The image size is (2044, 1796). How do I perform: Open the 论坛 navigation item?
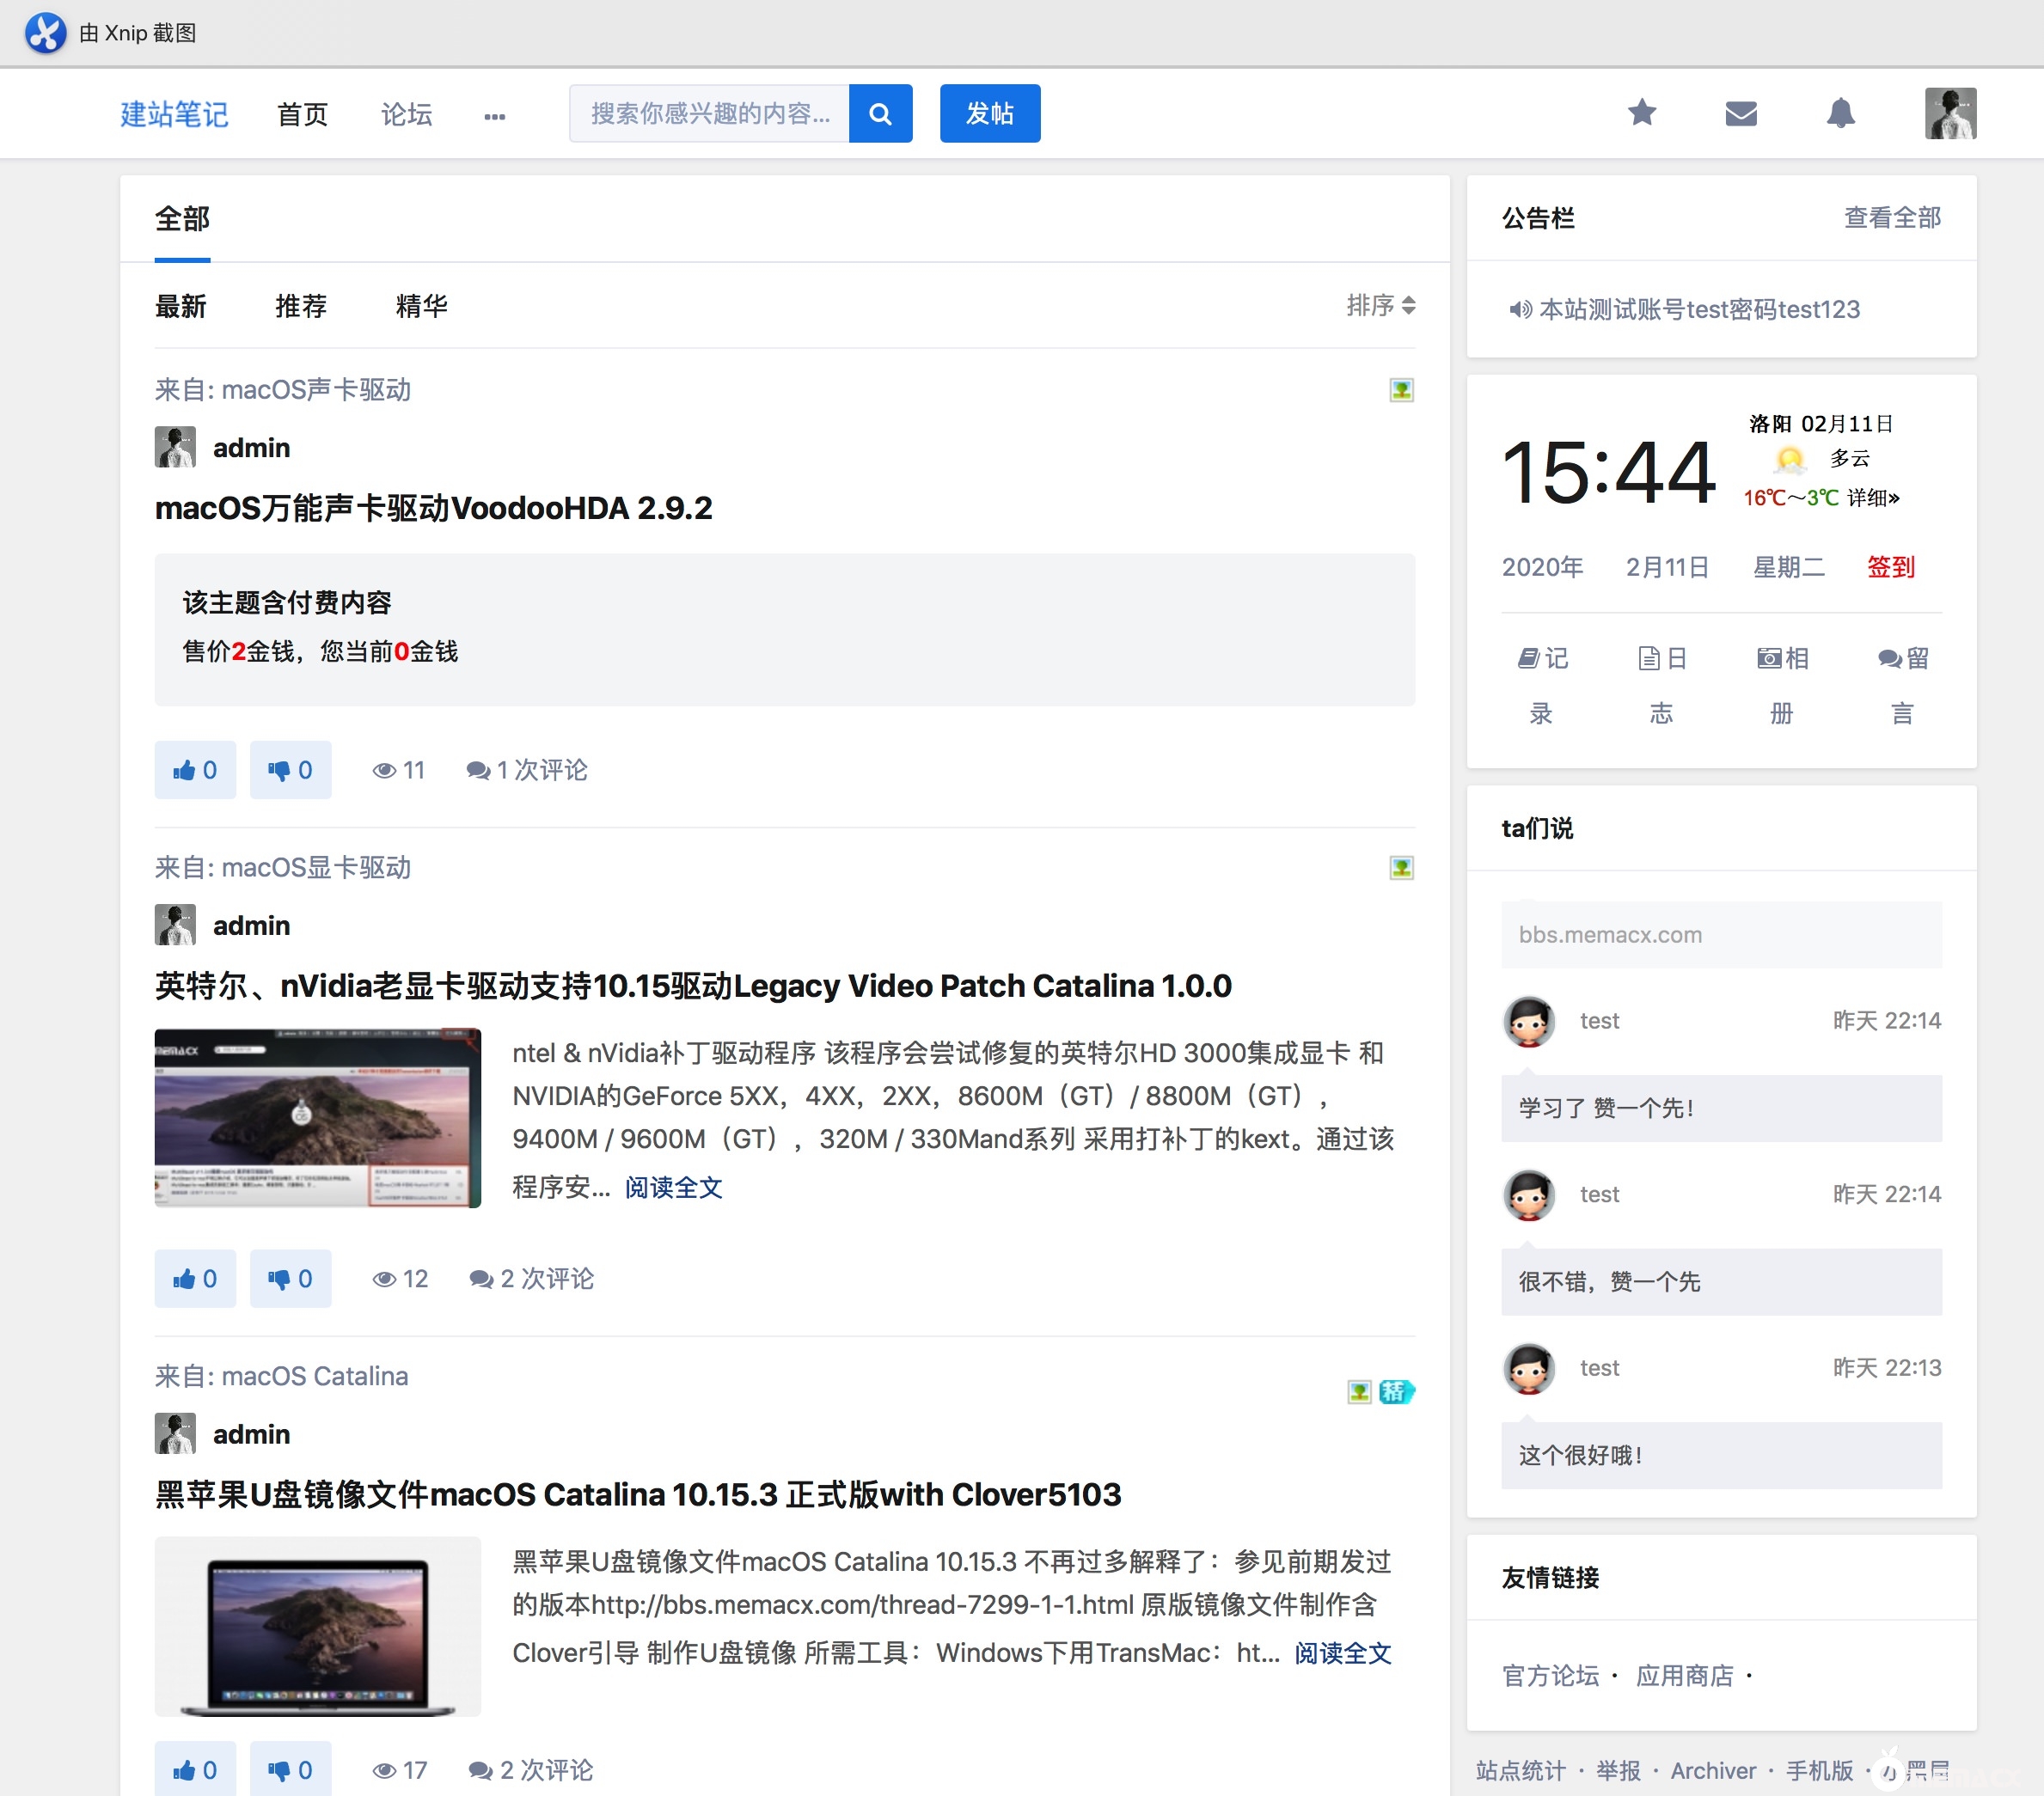coord(406,114)
